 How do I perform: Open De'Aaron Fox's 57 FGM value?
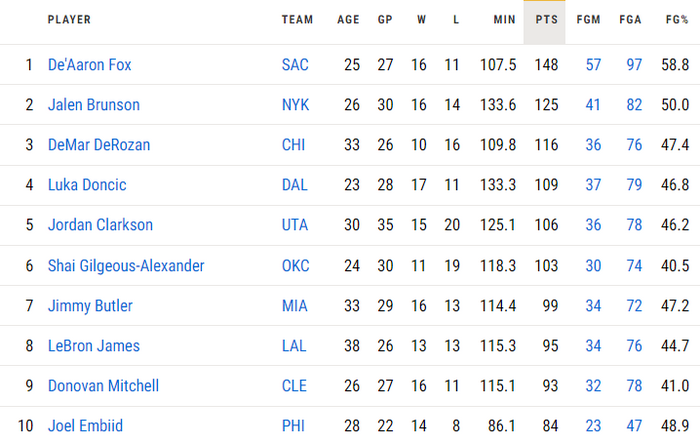(593, 65)
